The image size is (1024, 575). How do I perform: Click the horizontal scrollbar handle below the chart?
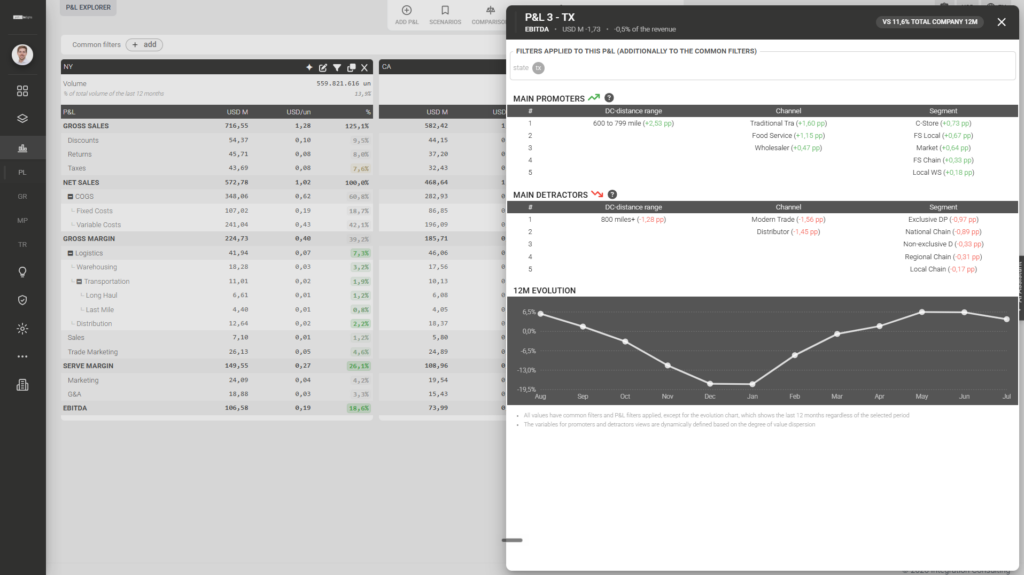pyautogui.click(x=512, y=540)
